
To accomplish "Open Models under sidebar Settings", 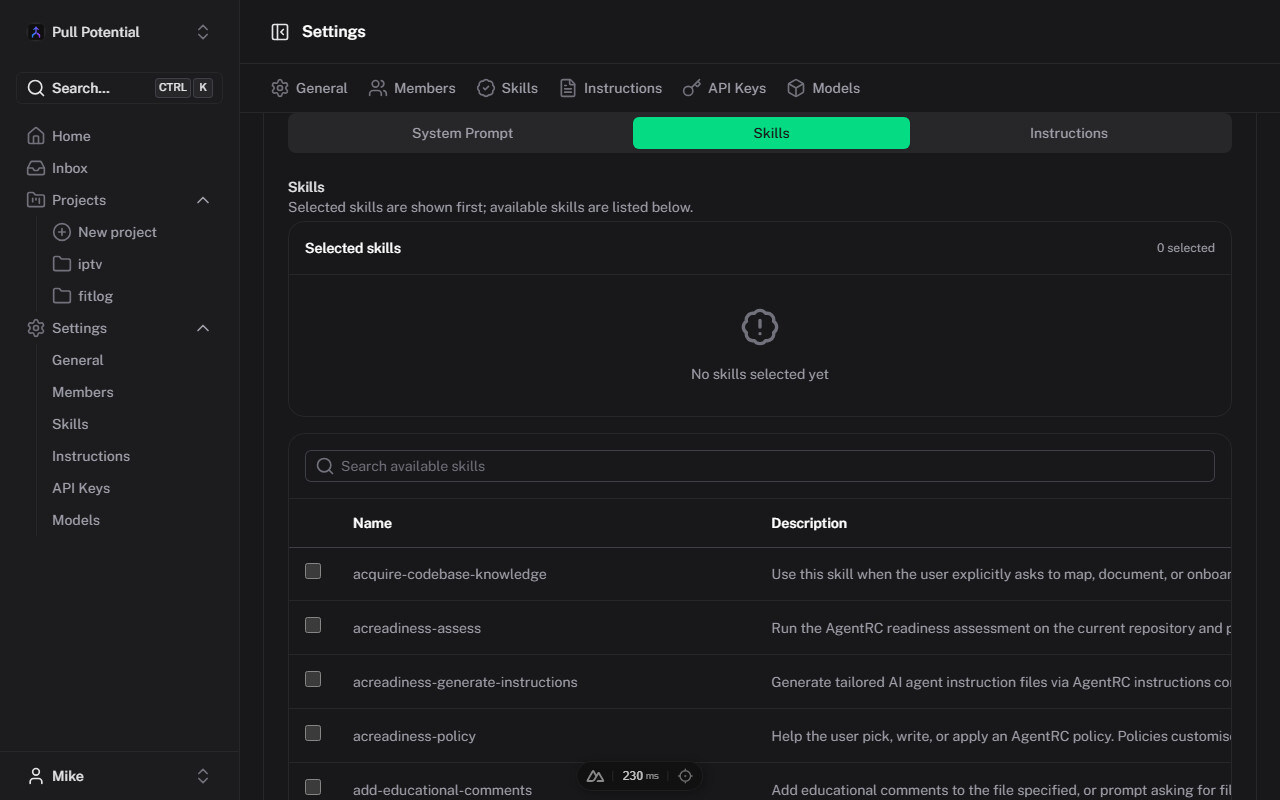I will (x=76, y=520).
